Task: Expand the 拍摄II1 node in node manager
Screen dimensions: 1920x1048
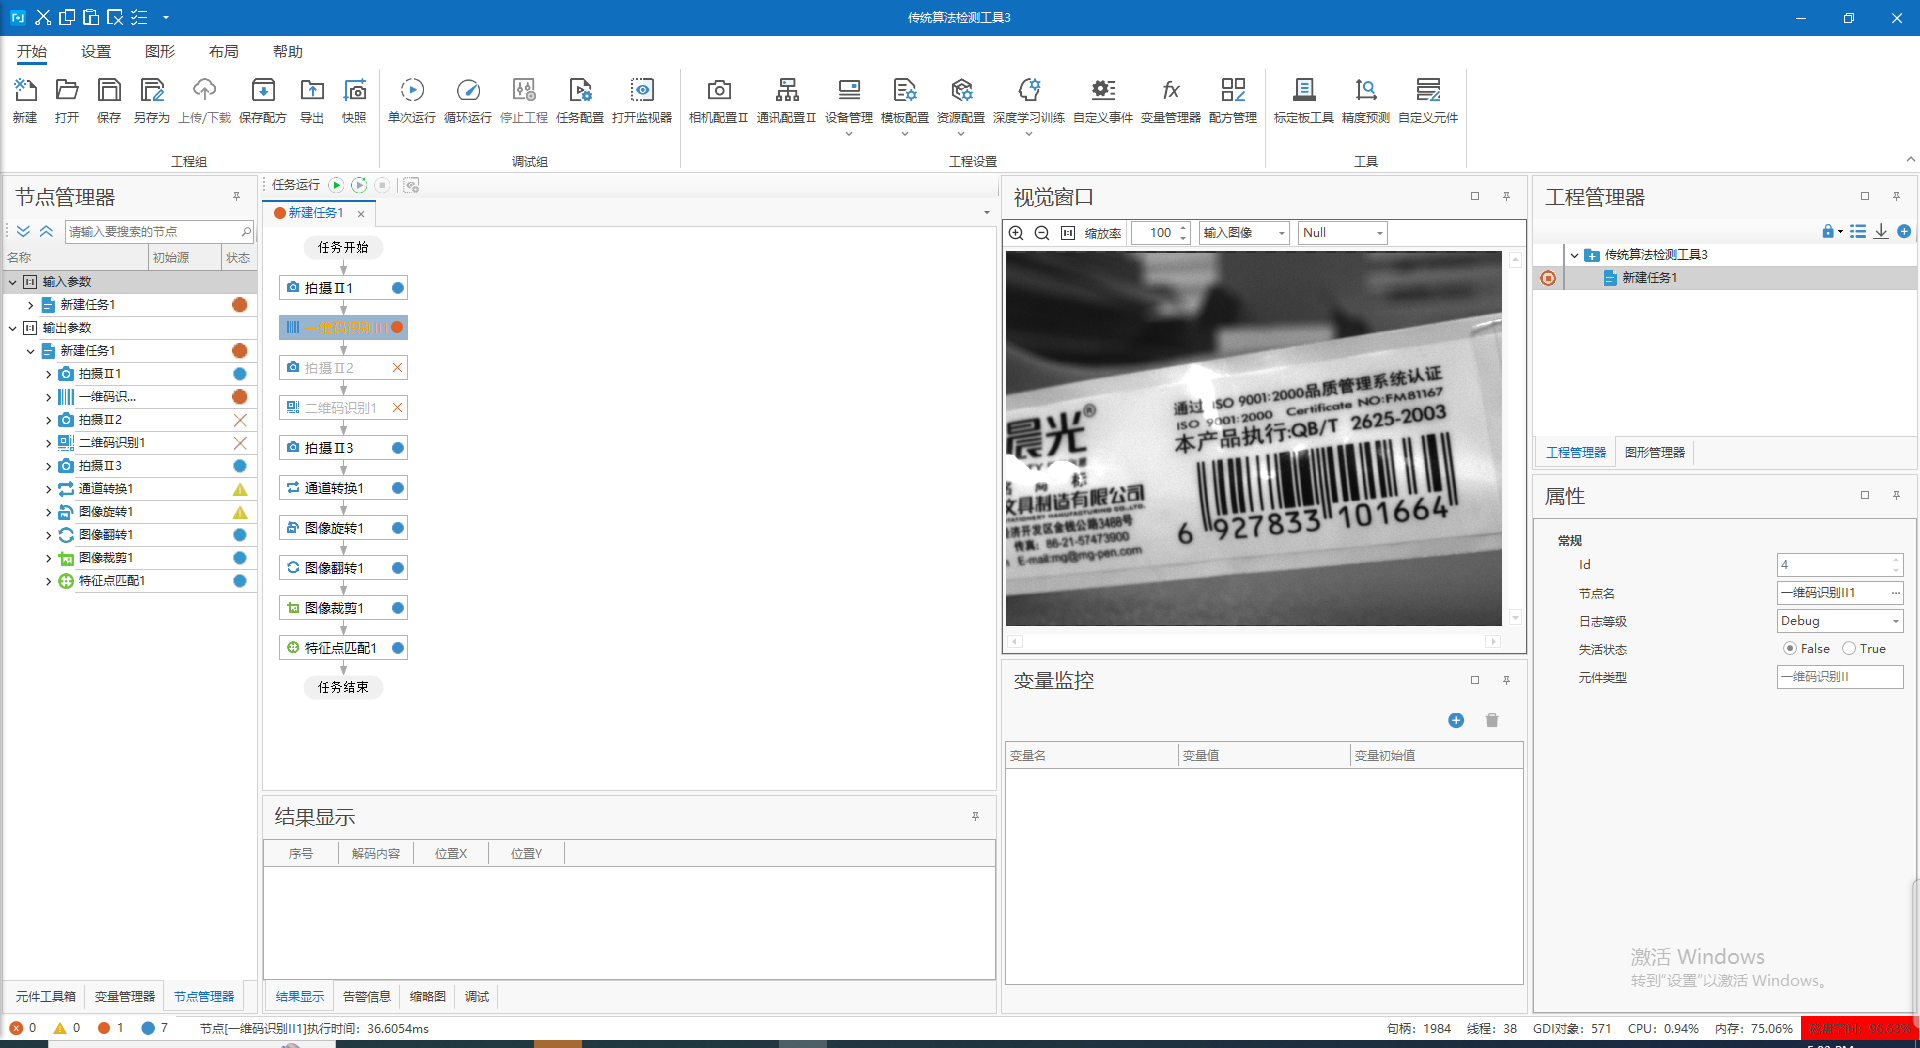Action: 48,374
